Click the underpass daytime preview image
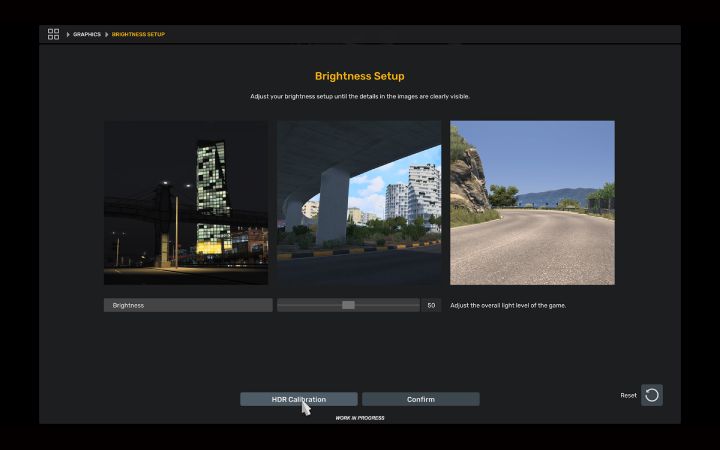The width and height of the screenshot is (720, 450). tap(359, 203)
